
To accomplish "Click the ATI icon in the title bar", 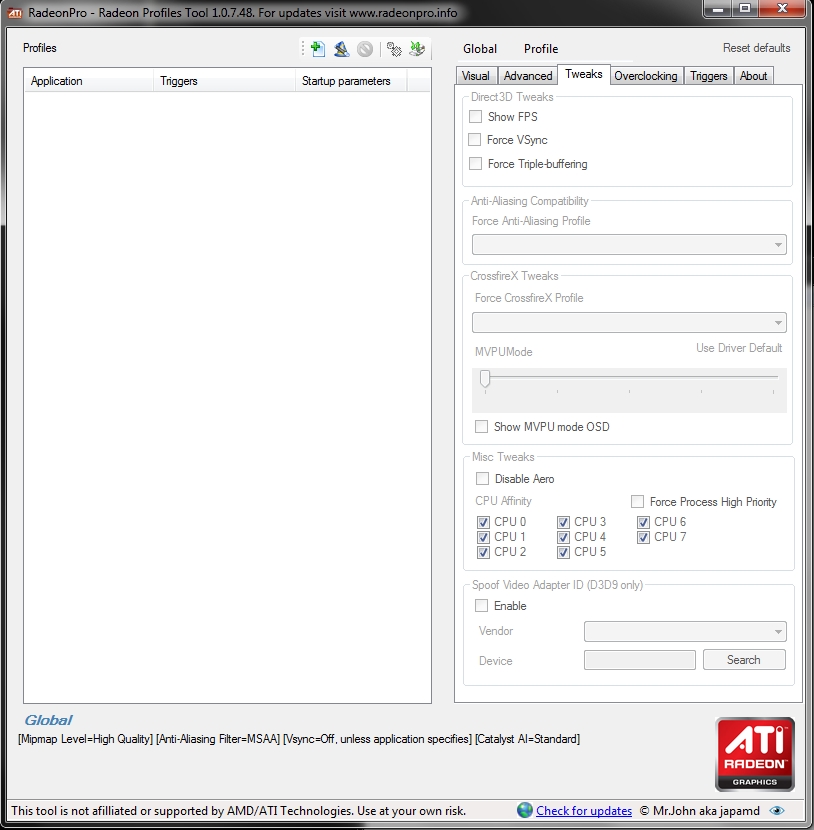I will click(x=15, y=13).
